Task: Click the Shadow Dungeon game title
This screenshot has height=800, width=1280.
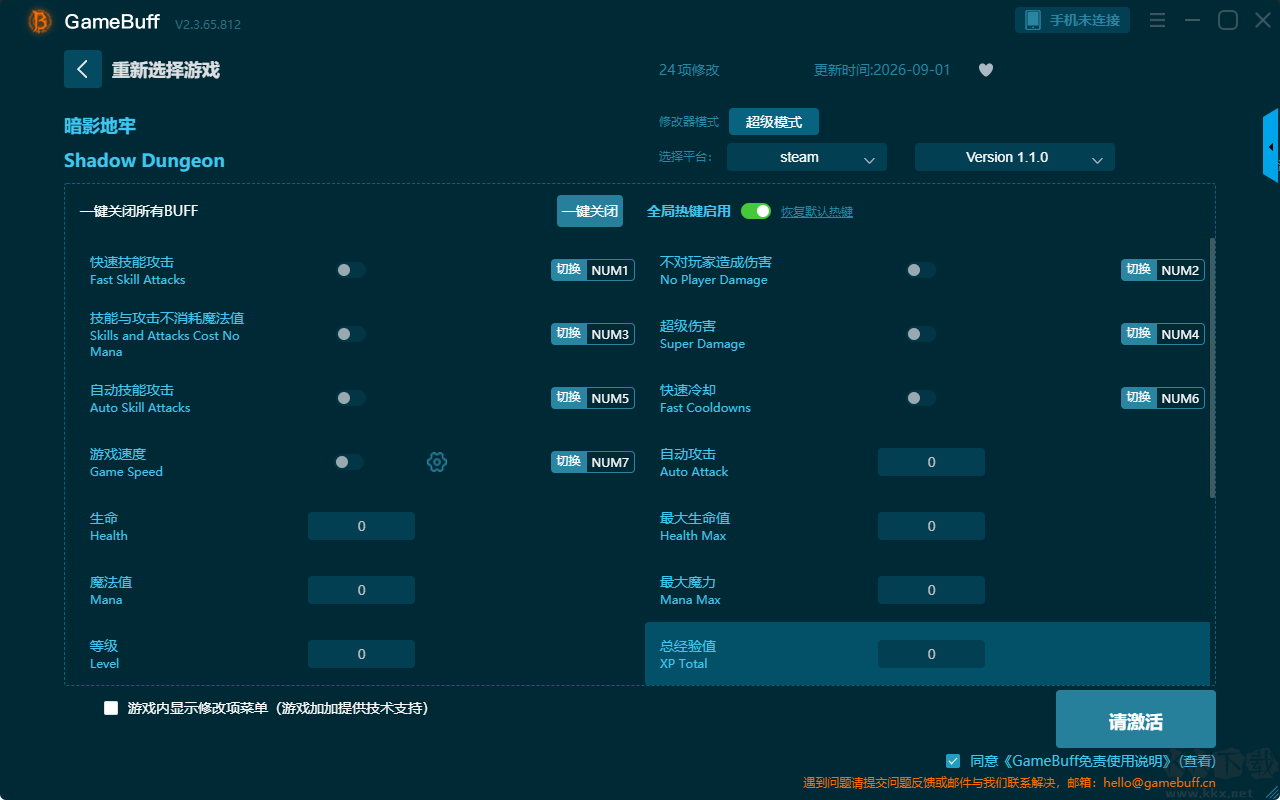Action: coord(144,160)
